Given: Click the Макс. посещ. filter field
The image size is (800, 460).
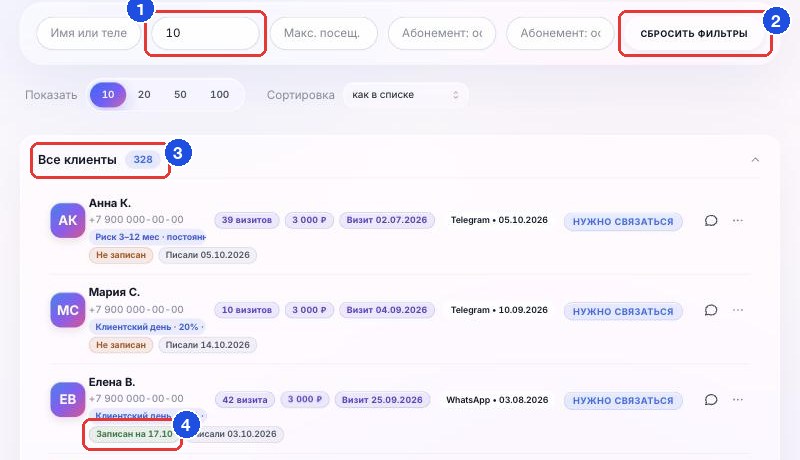Looking at the screenshot, I should coord(323,34).
